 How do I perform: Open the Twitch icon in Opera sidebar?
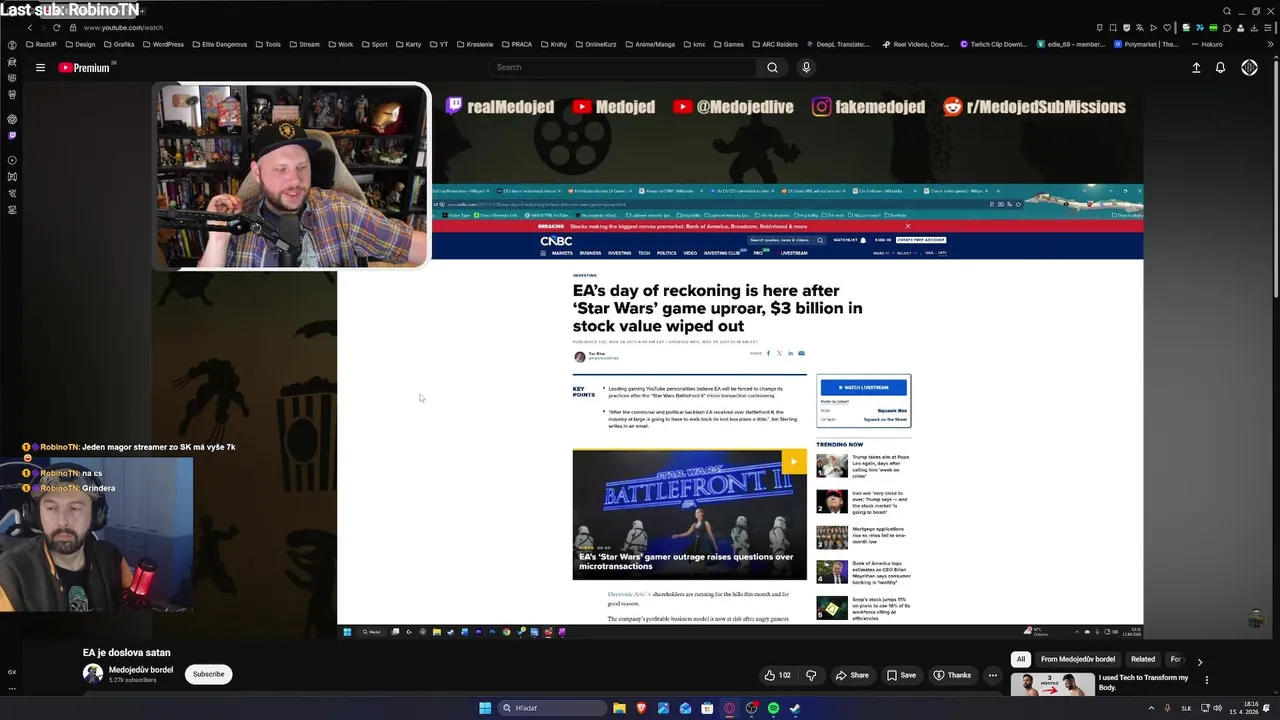click(x=12, y=135)
